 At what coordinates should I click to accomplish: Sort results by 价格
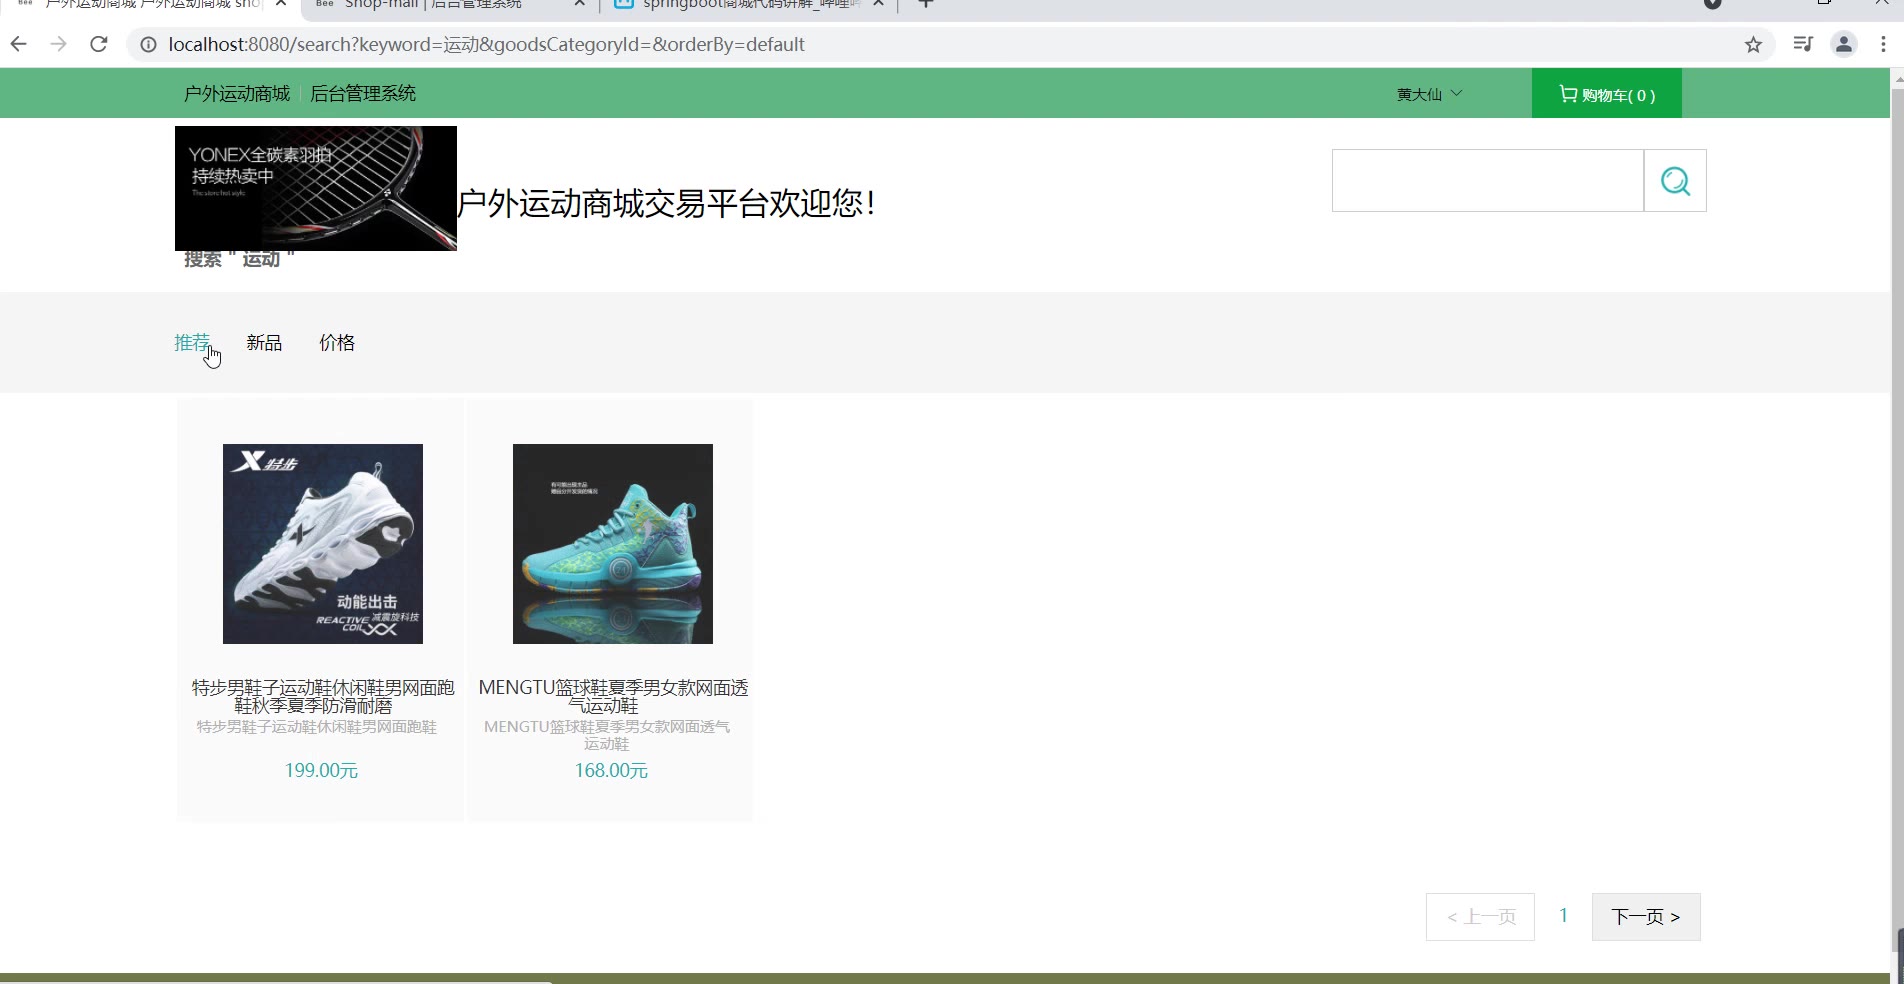pos(337,343)
